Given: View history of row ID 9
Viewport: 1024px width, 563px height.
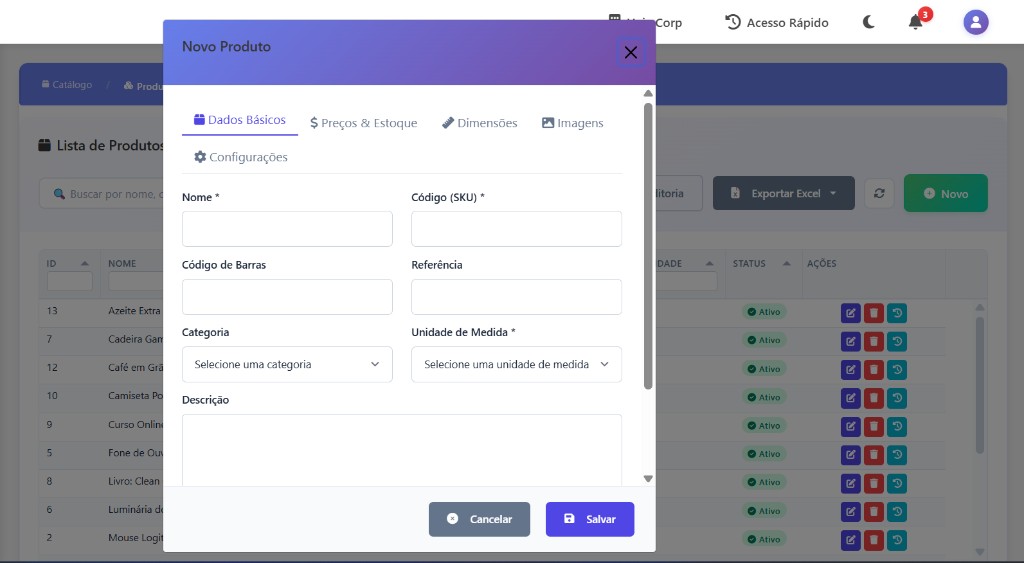Looking at the screenshot, I should point(897,426).
